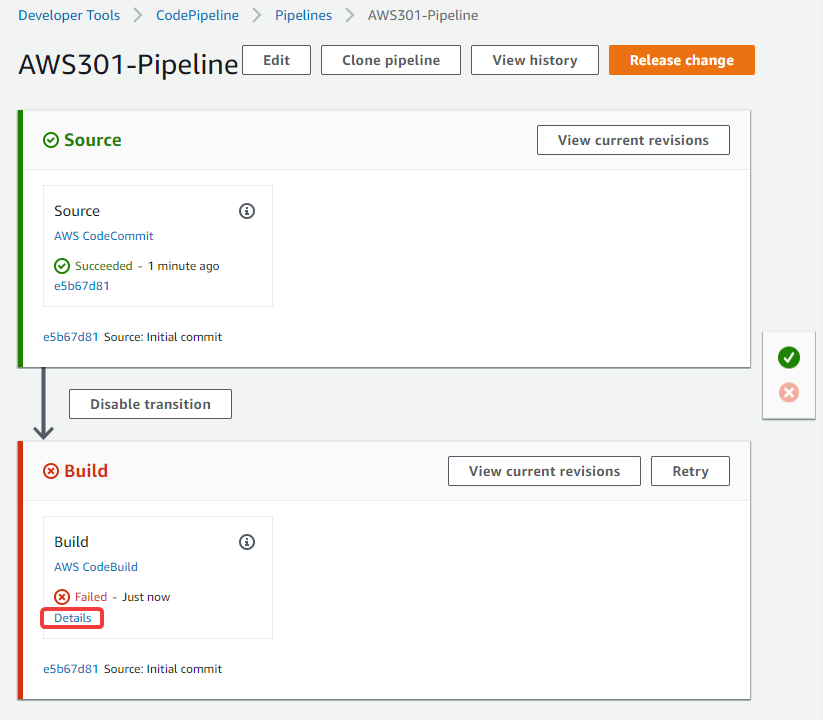823x720 pixels.
Task: Click the green succeeded checkmark in side panel
Action: click(x=788, y=358)
